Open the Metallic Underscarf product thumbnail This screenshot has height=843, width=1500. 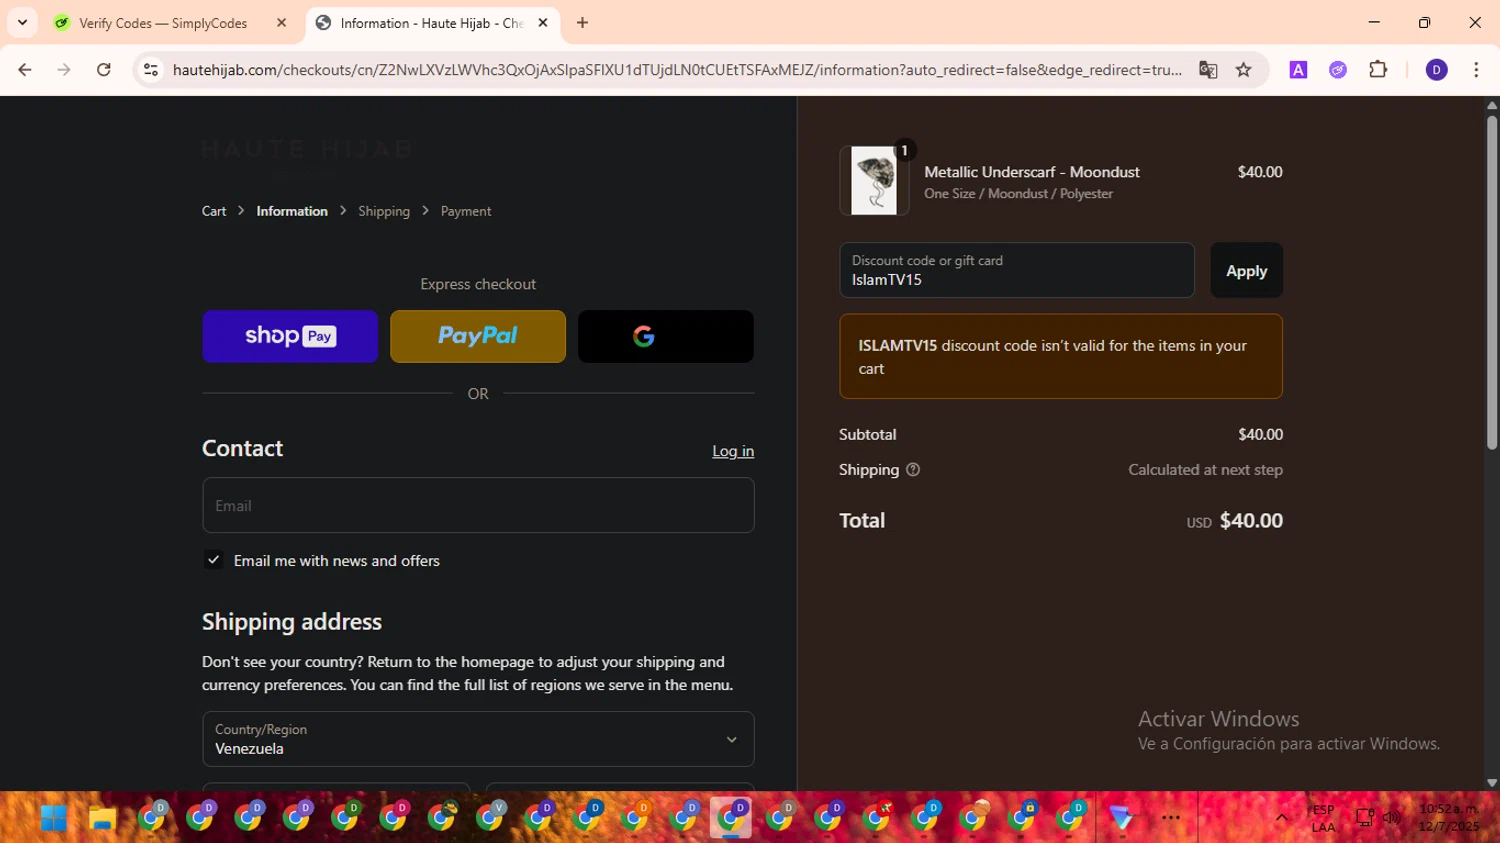874,181
